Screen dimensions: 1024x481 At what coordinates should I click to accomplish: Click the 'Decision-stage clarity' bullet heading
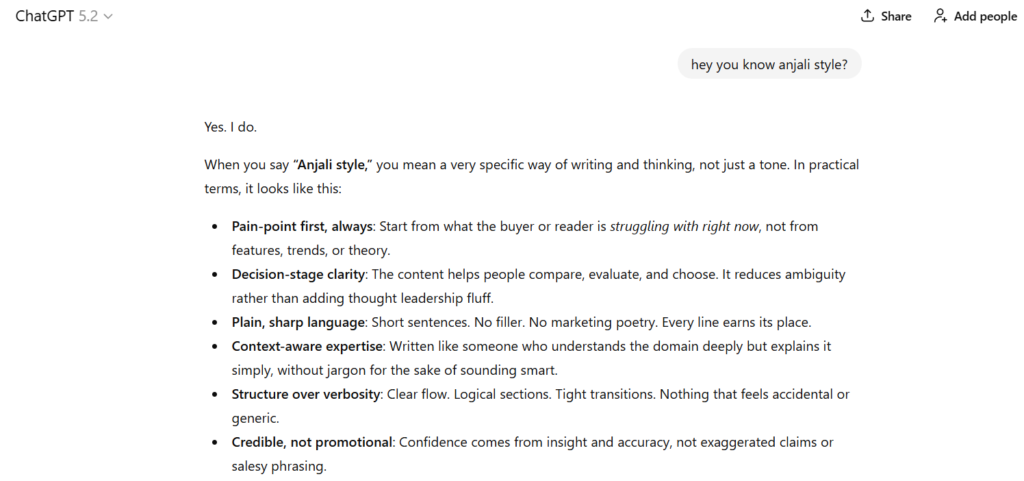pyautogui.click(x=298, y=274)
